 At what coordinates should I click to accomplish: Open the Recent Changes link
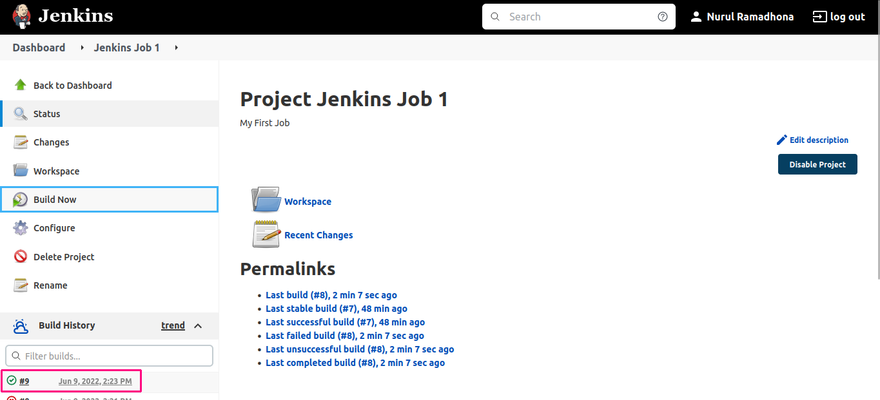[x=319, y=235]
